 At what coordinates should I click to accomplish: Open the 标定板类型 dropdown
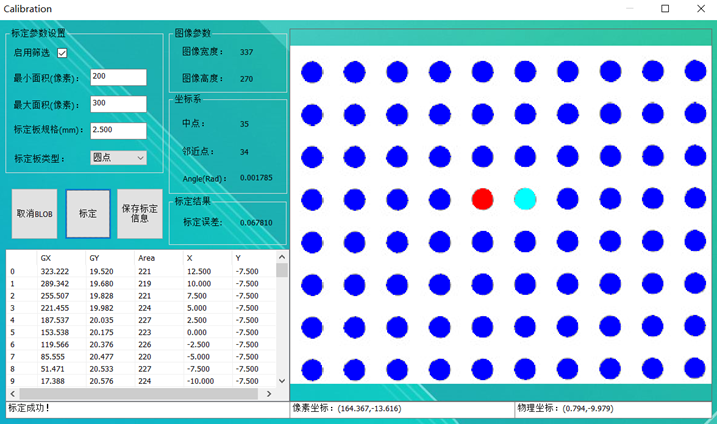click(118, 158)
